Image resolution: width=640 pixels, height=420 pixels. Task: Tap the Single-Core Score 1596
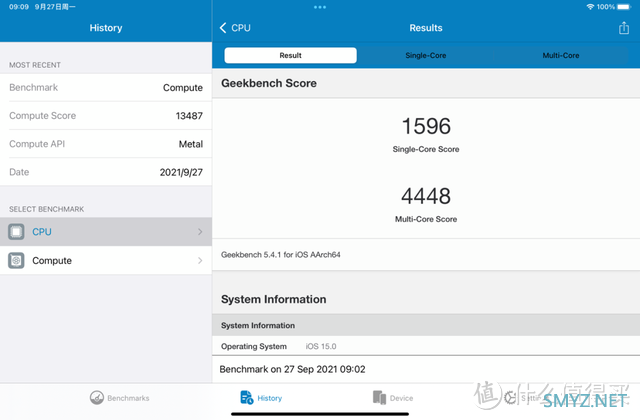[426, 126]
